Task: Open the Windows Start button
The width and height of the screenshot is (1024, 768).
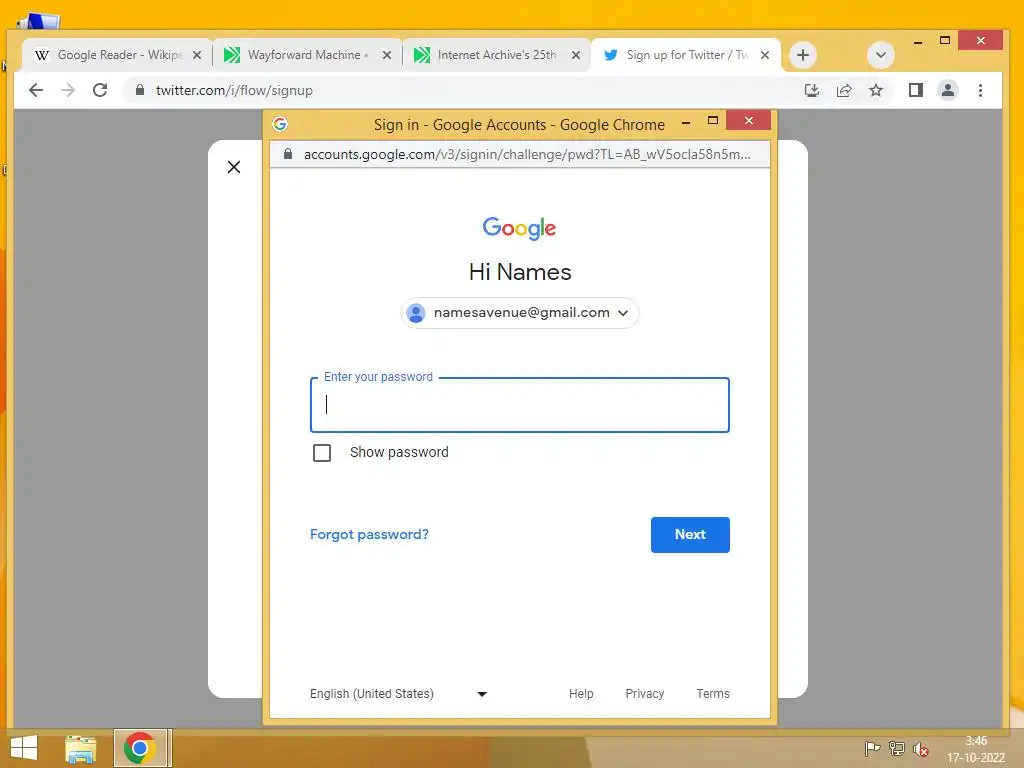Action: (x=24, y=748)
